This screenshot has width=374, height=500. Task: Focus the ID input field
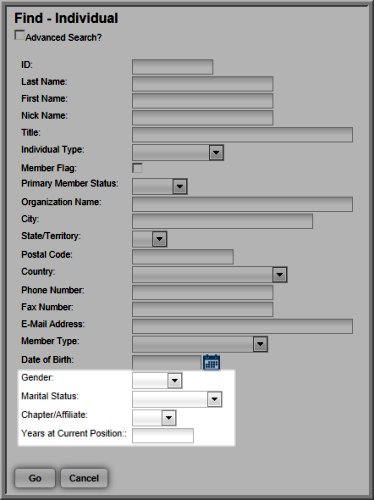[x=172, y=67]
